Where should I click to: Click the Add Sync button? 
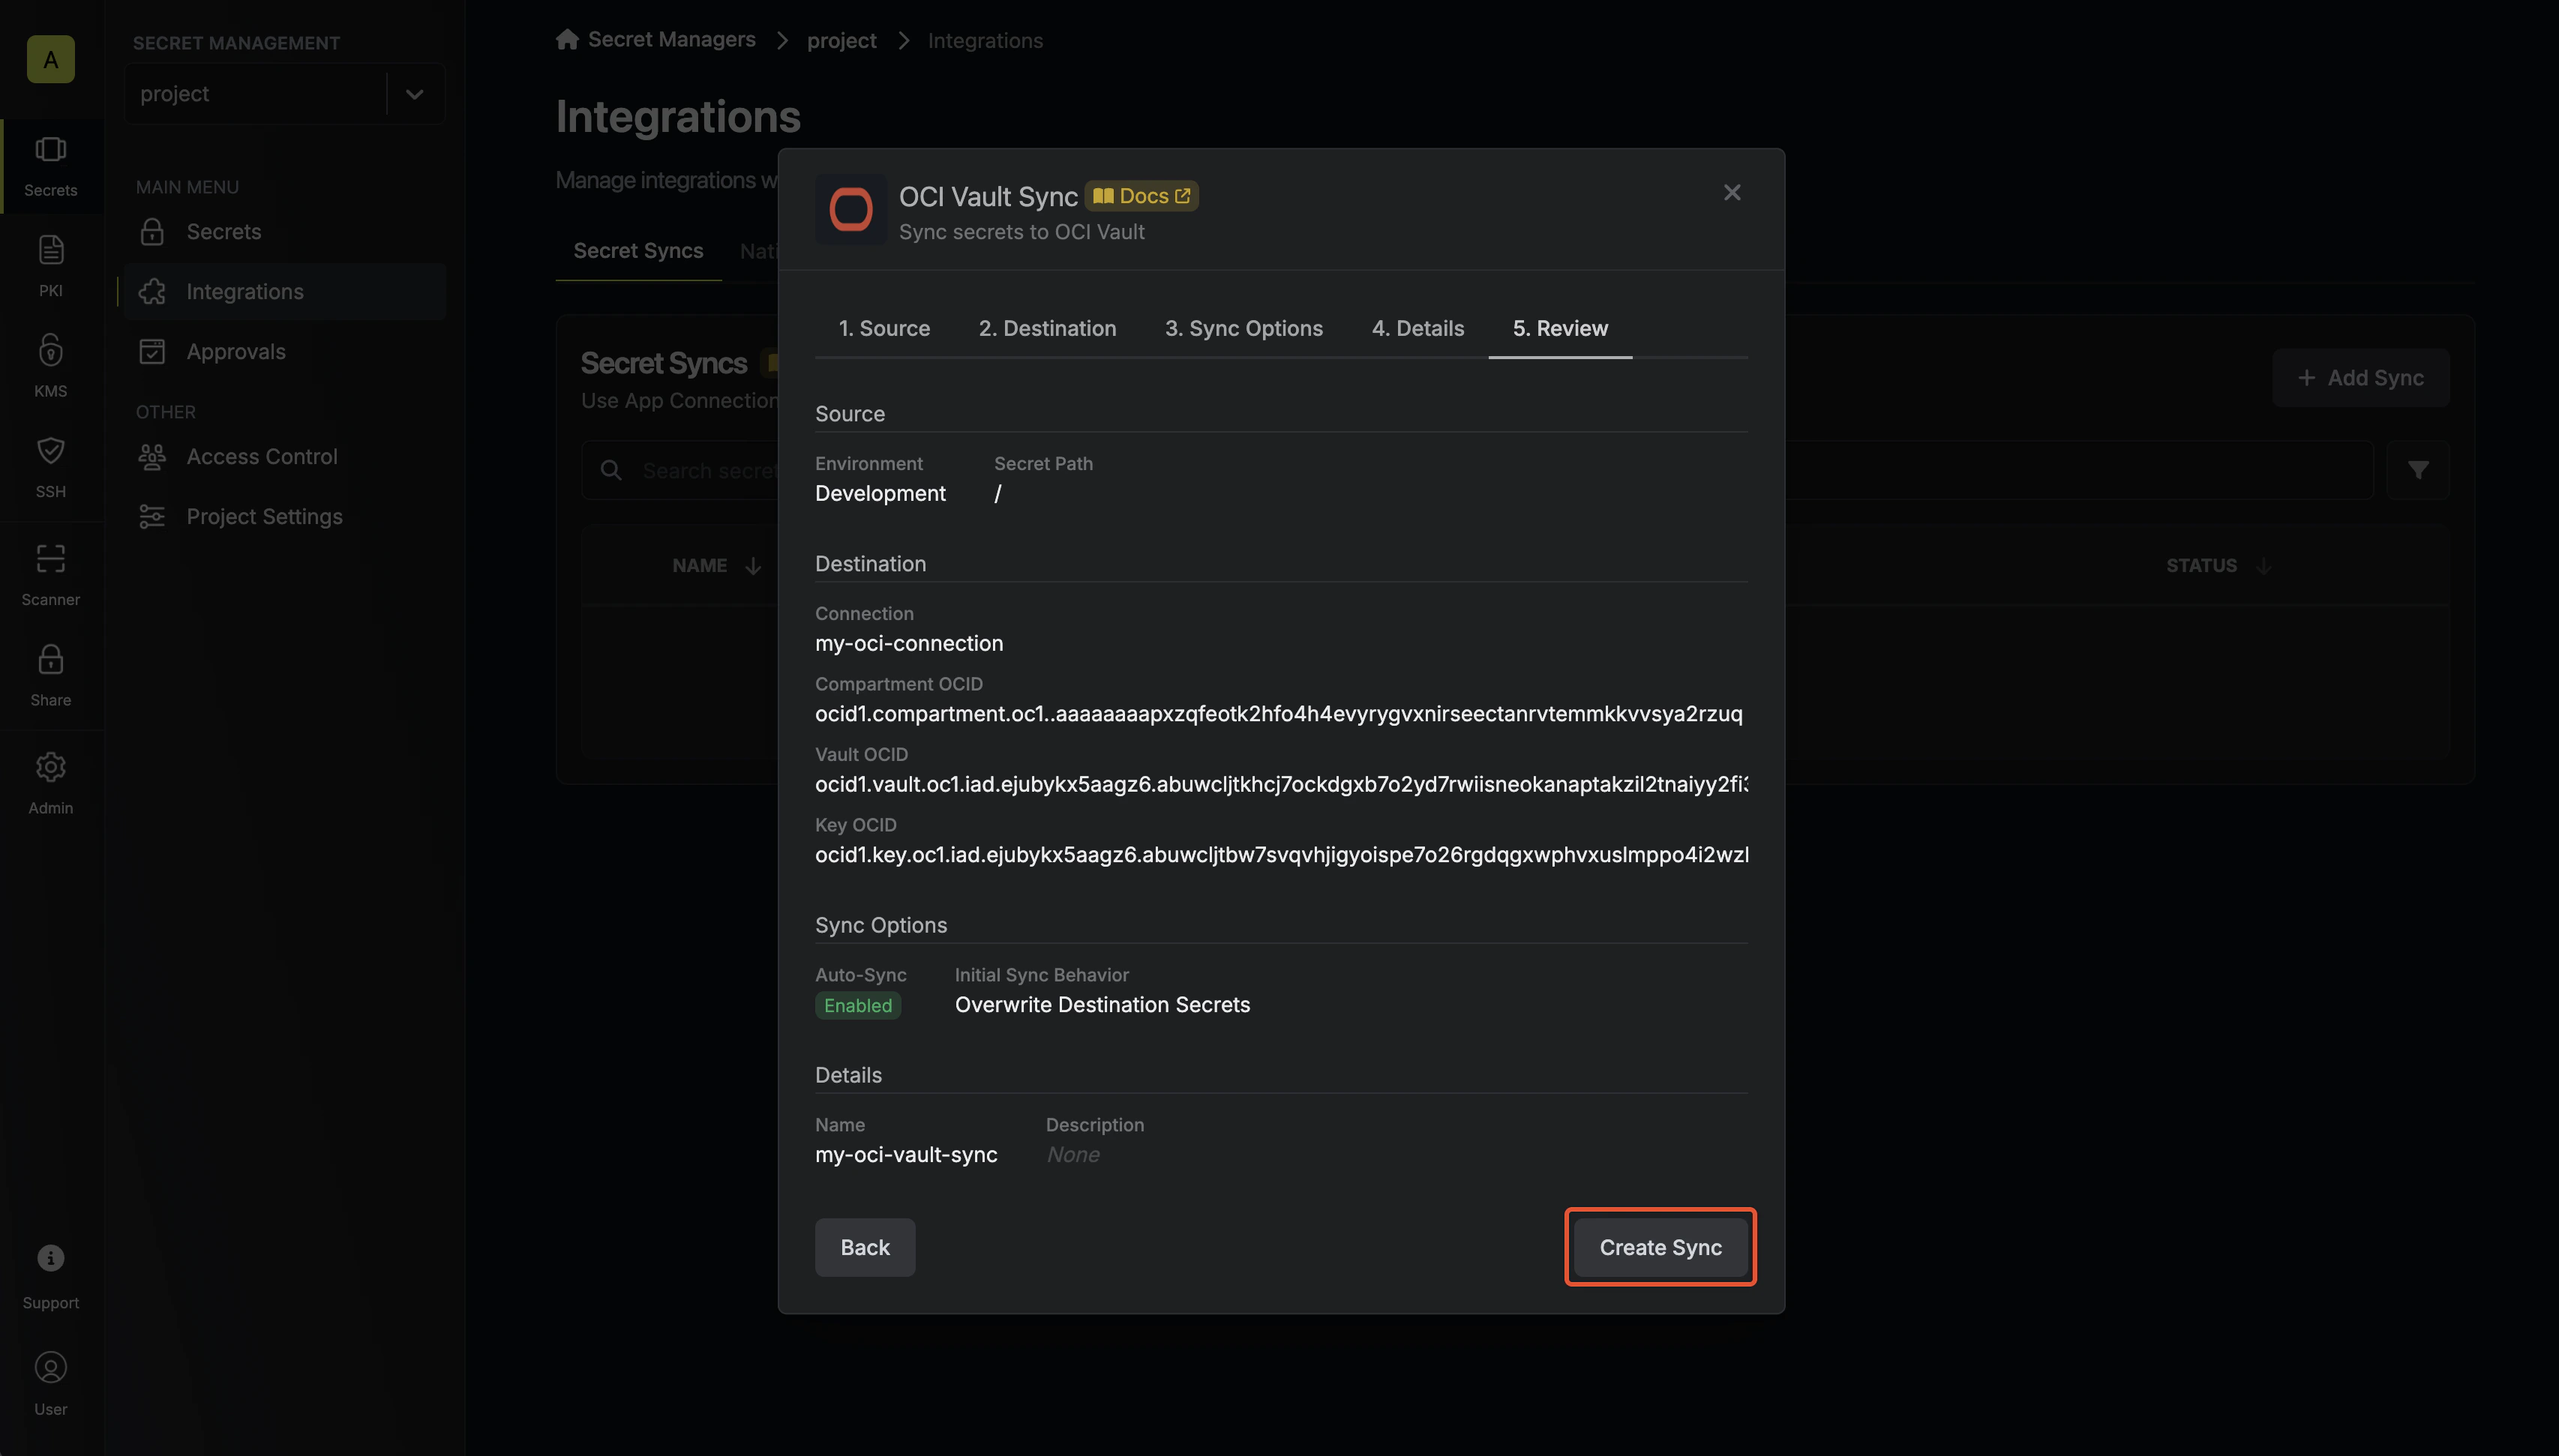[x=2360, y=378]
